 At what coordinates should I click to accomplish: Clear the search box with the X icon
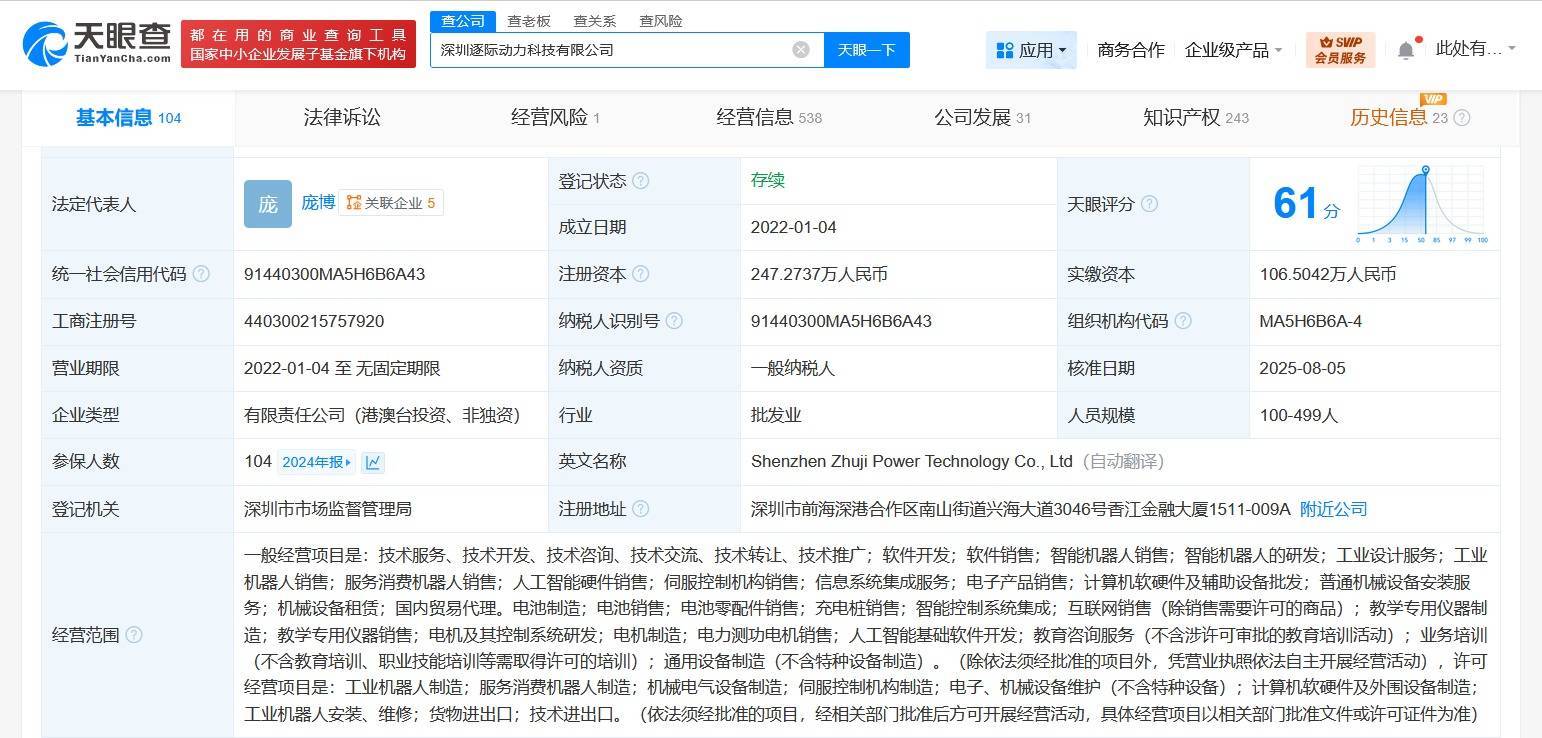click(x=801, y=50)
